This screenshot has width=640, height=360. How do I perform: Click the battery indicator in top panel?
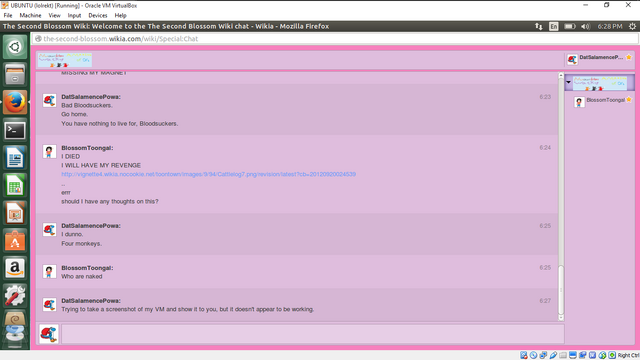570,26
